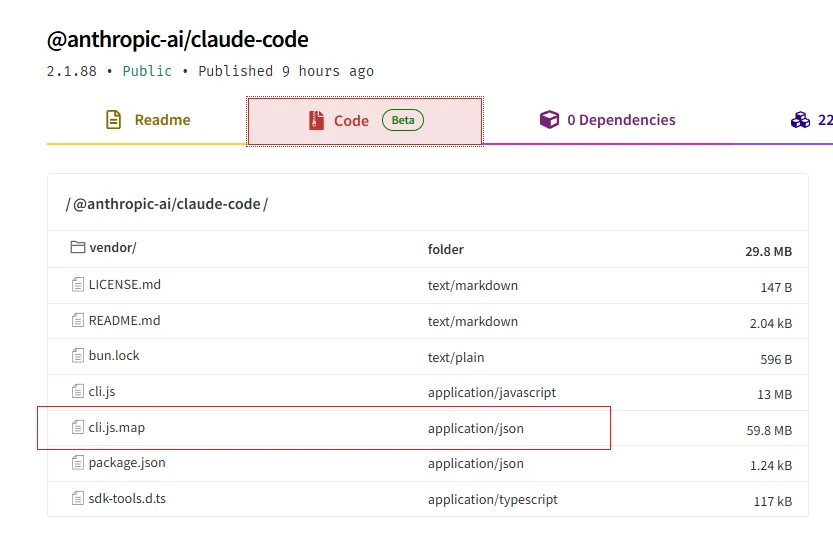This screenshot has height=550, width=833.
Task: Click the cli.js.map size 59.8 MB
Action: coord(768,430)
